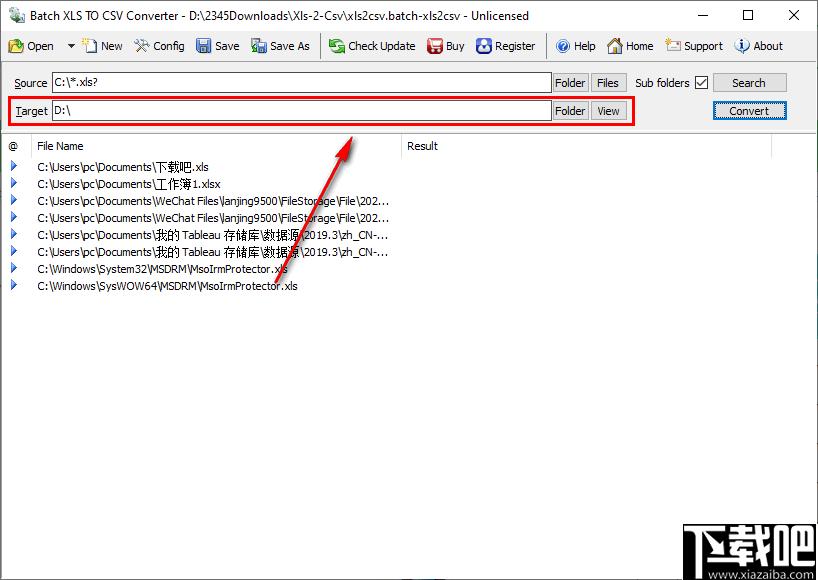Open the Config tools icon
Screen dimensions: 818x580
click(x=141, y=46)
